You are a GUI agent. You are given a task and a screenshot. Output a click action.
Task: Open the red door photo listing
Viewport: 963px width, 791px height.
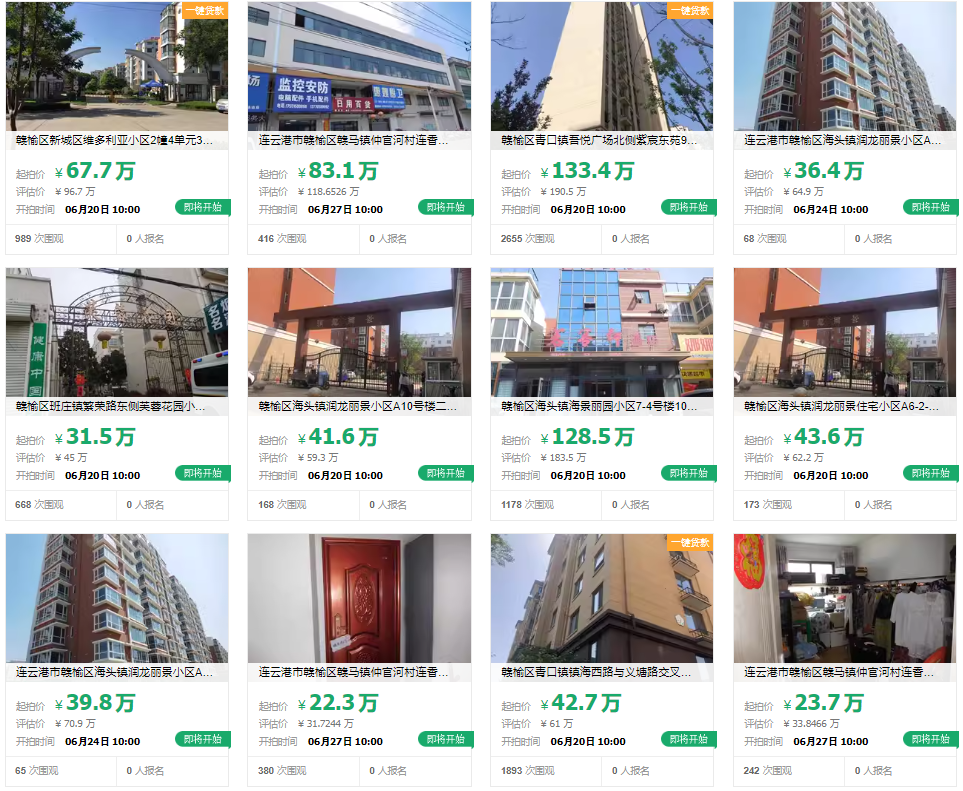tap(359, 598)
